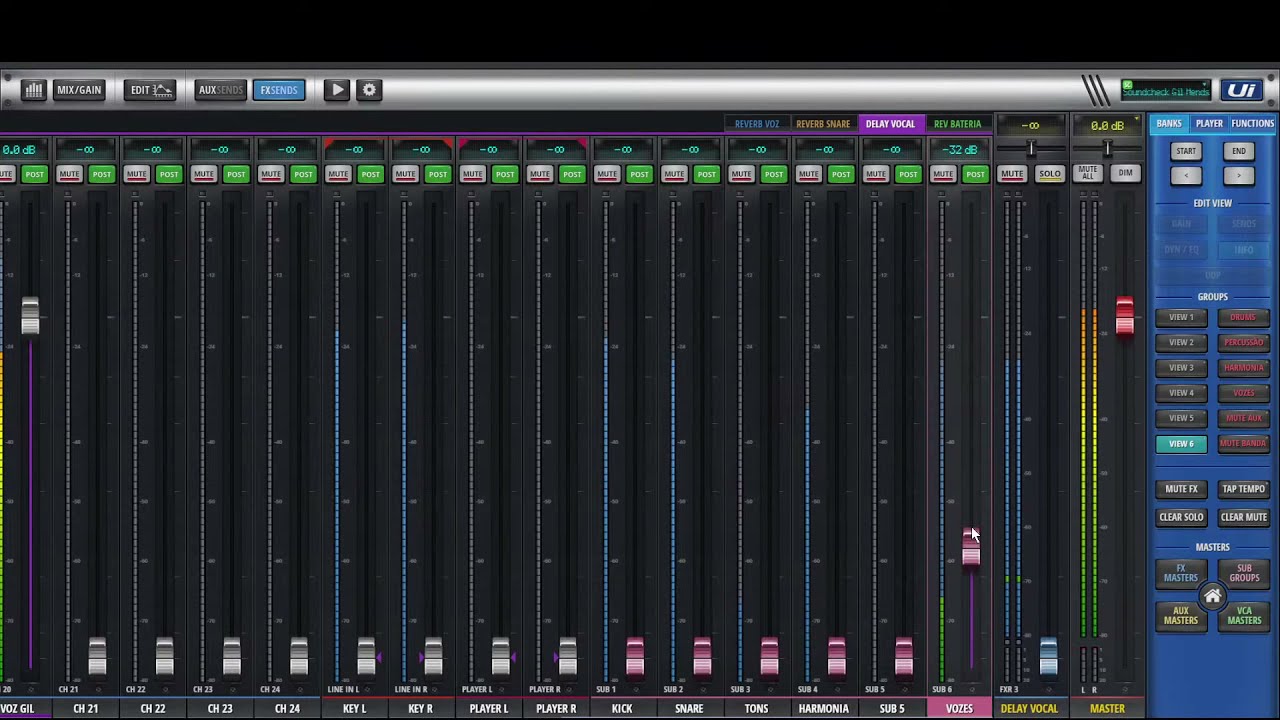Switch to AUX SENDS view
This screenshot has width=1280, height=720.
click(220, 90)
